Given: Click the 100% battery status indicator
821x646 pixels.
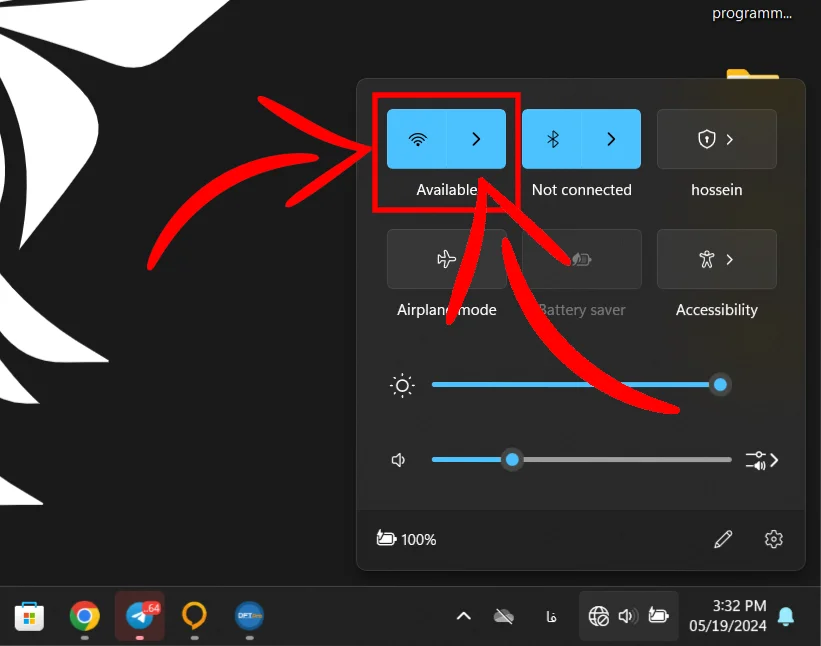Looking at the screenshot, I should (406, 539).
